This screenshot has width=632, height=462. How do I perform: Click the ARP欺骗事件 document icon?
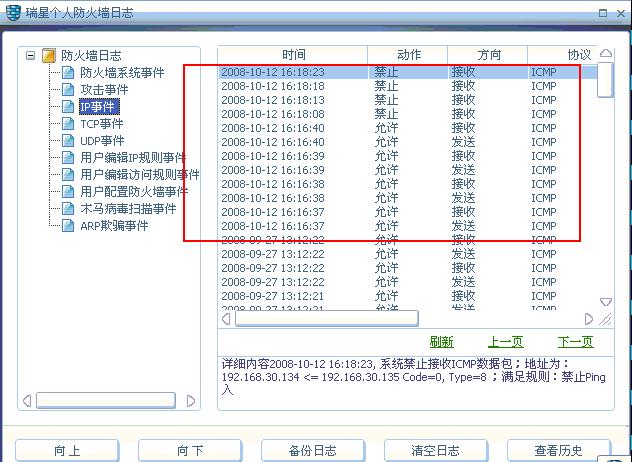(68, 225)
